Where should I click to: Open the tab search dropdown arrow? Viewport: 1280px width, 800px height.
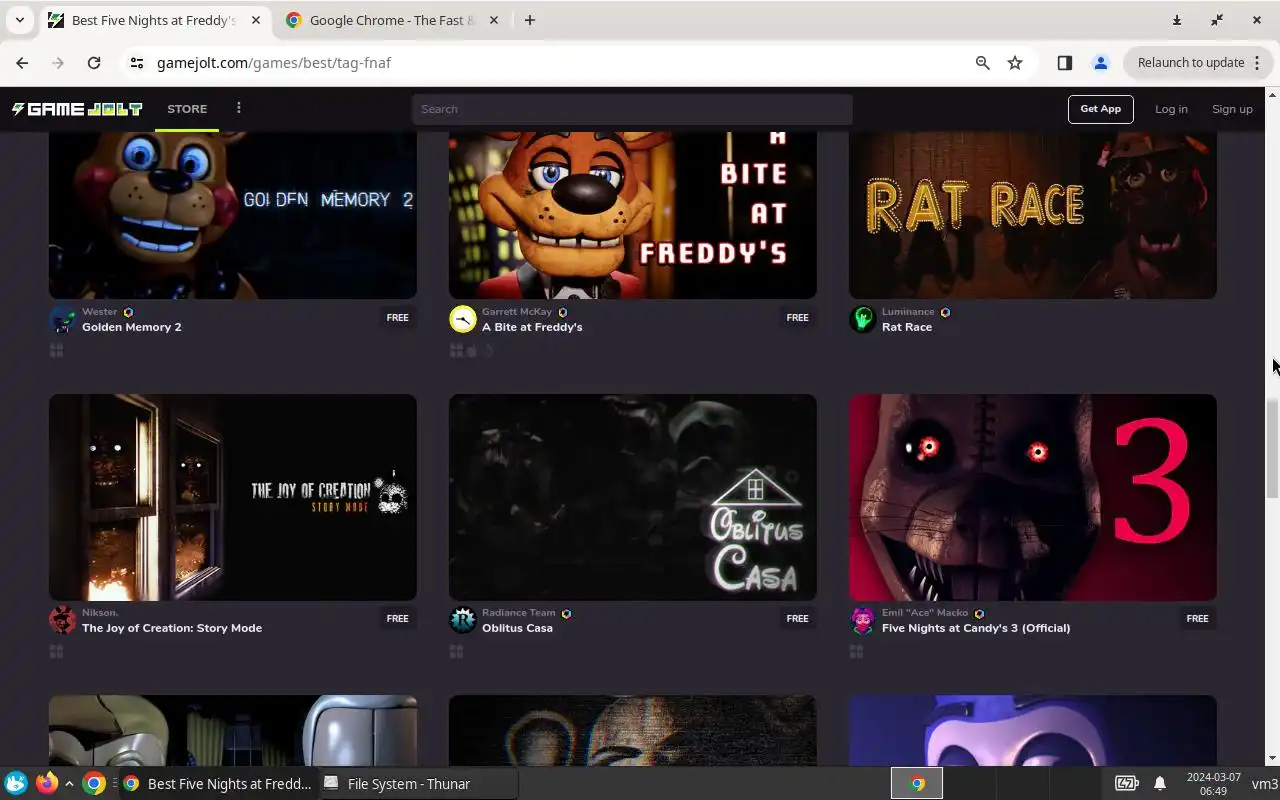tap(19, 20)
